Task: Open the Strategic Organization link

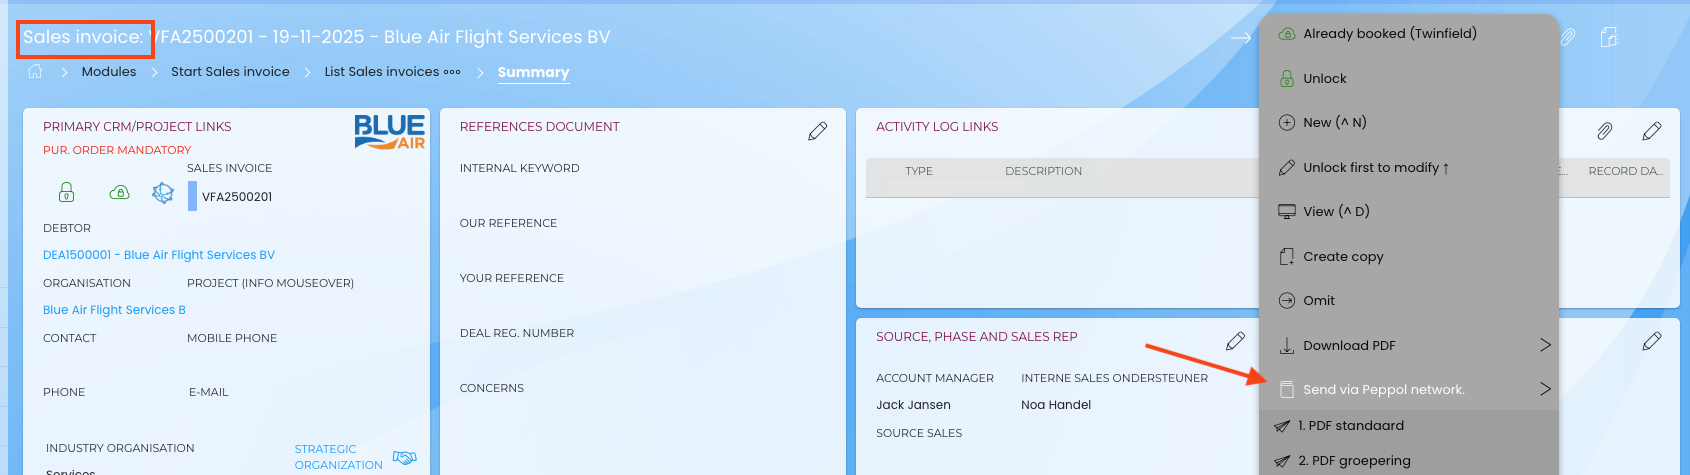Action: (338, 457)
